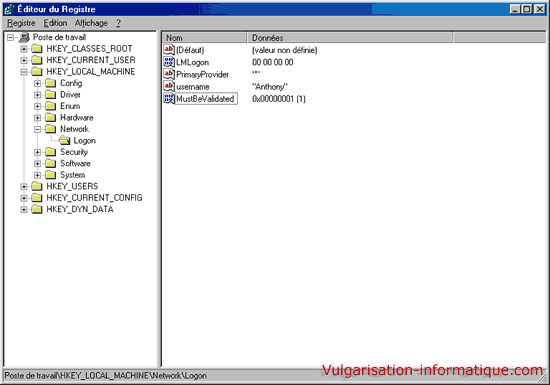This screenshot has height=385, width=550.
Task: Expand the Software key
Action: [x=38, y=164]
